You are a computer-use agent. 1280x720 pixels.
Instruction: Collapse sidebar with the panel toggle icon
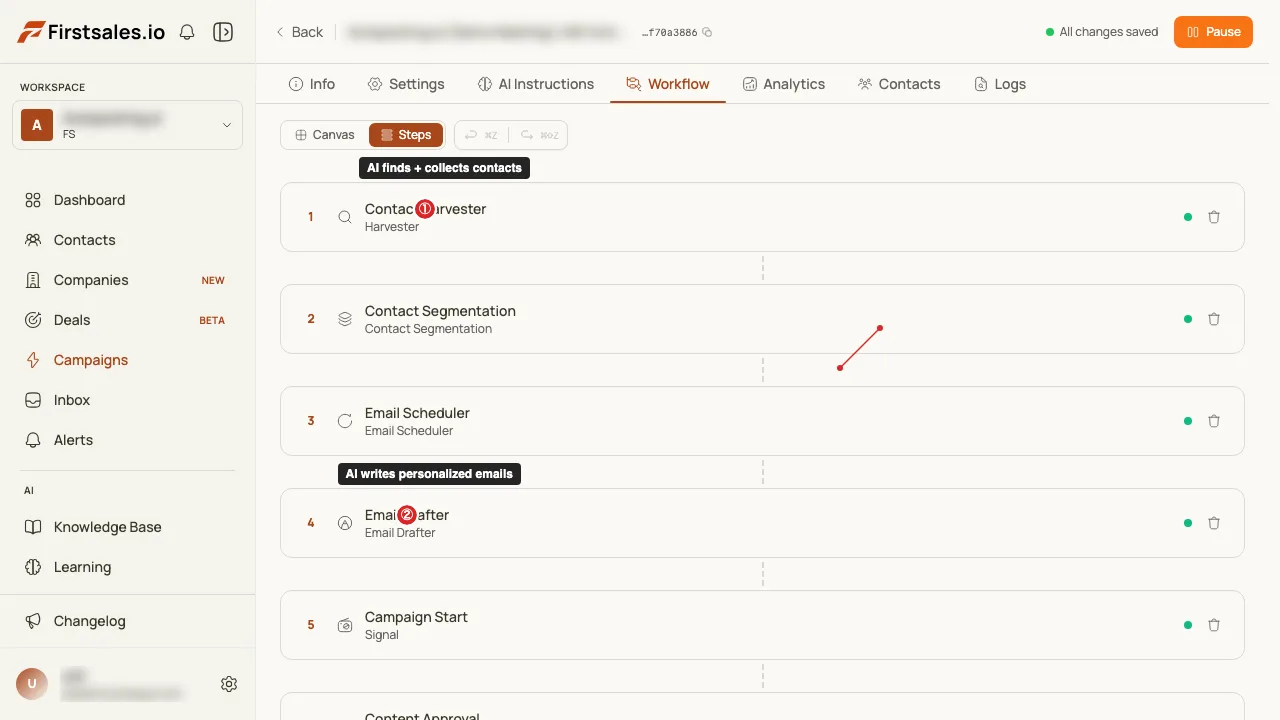[223, 32]
